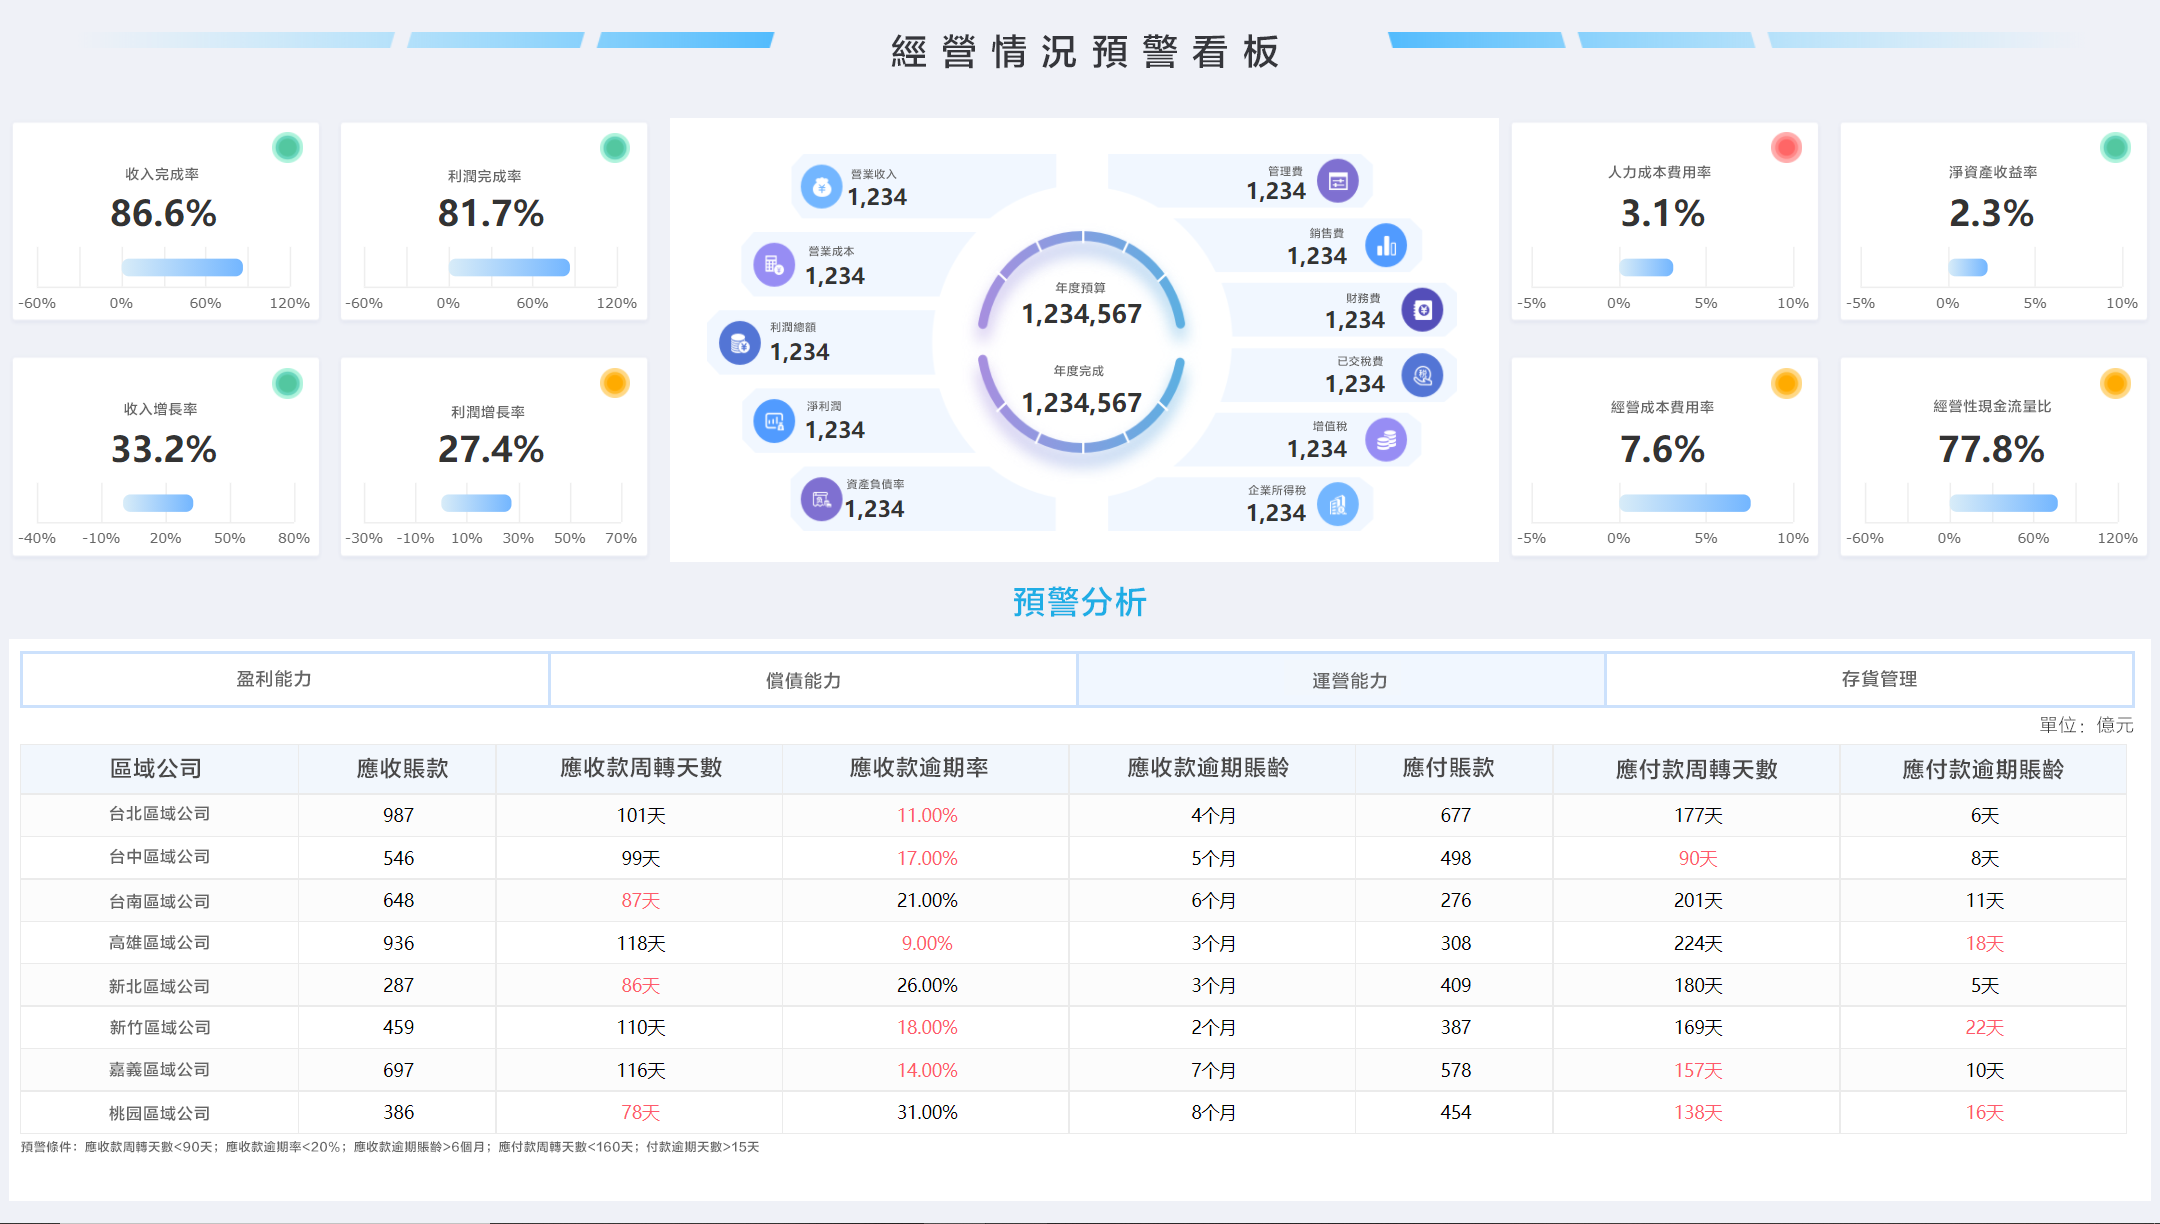The width and height of the screenshot is (2160, 1224).
Task: Click the 利潤總額 coins icon
Action: [739, 343]
